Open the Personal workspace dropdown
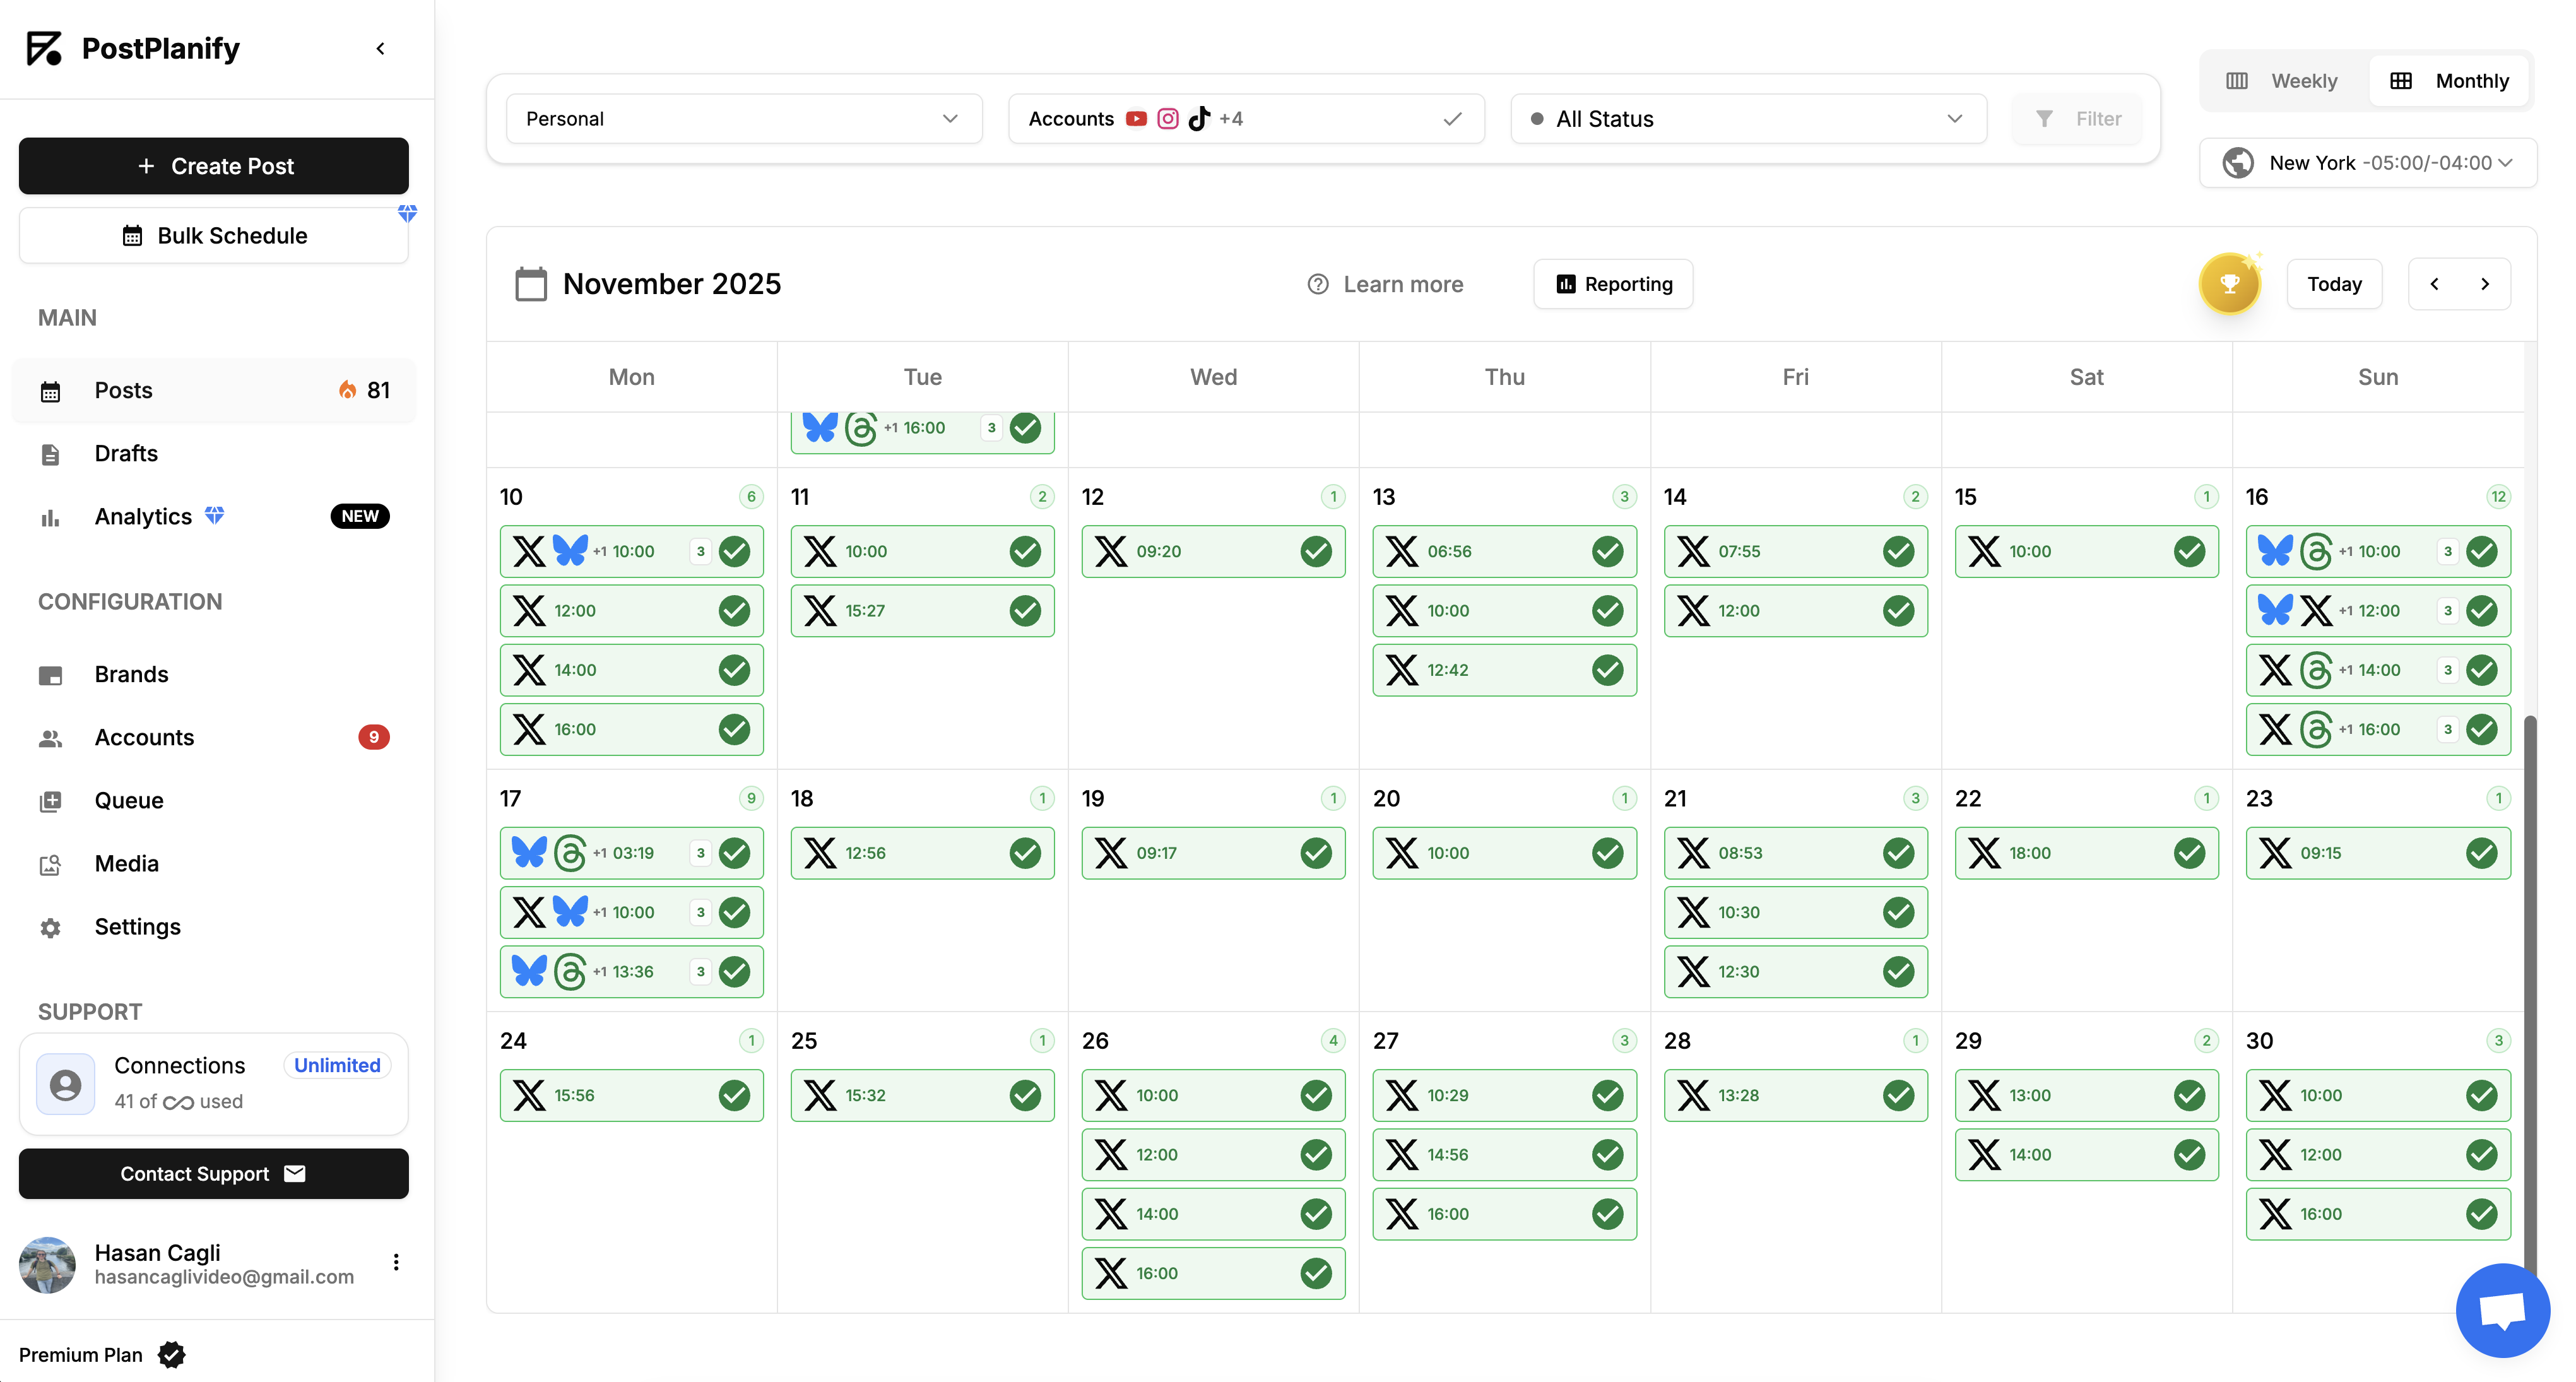The width and height of the screenshot is (2576, 1382). [x=743, y=118]
